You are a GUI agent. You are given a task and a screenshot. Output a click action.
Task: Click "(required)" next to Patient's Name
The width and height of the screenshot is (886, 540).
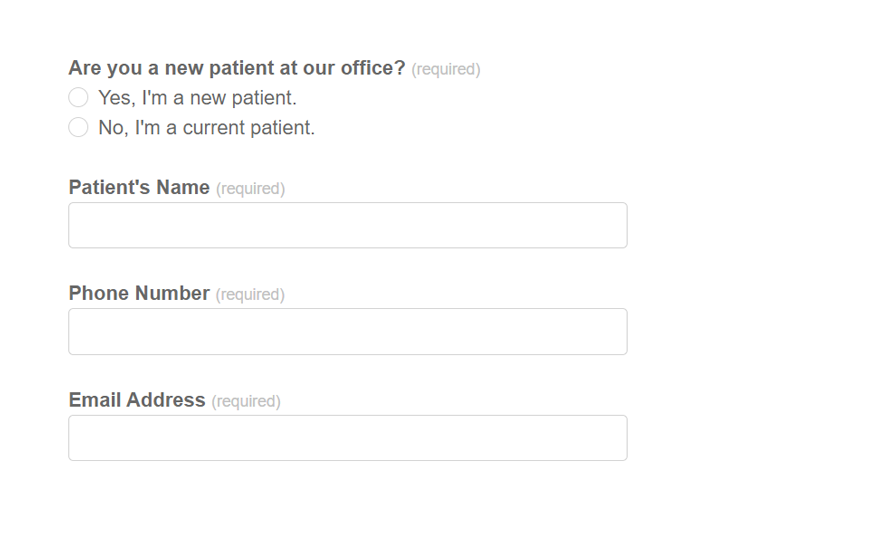[x=250, y=189]
